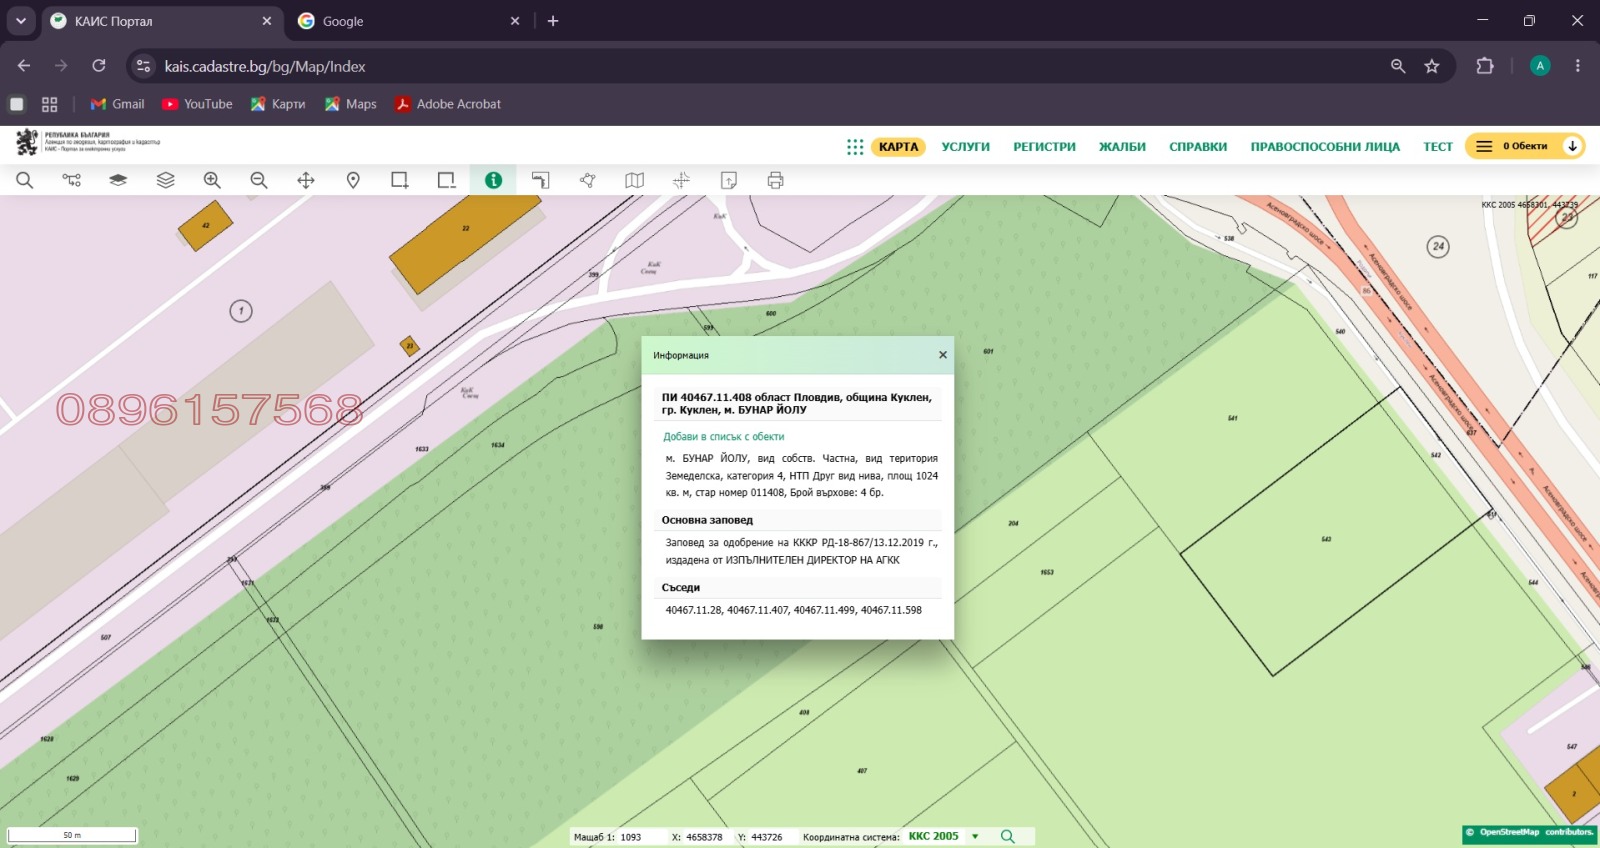Click the Добави в списък с обекти link
This screenshot has height=848, width=1600.
[x=724, y=437]
